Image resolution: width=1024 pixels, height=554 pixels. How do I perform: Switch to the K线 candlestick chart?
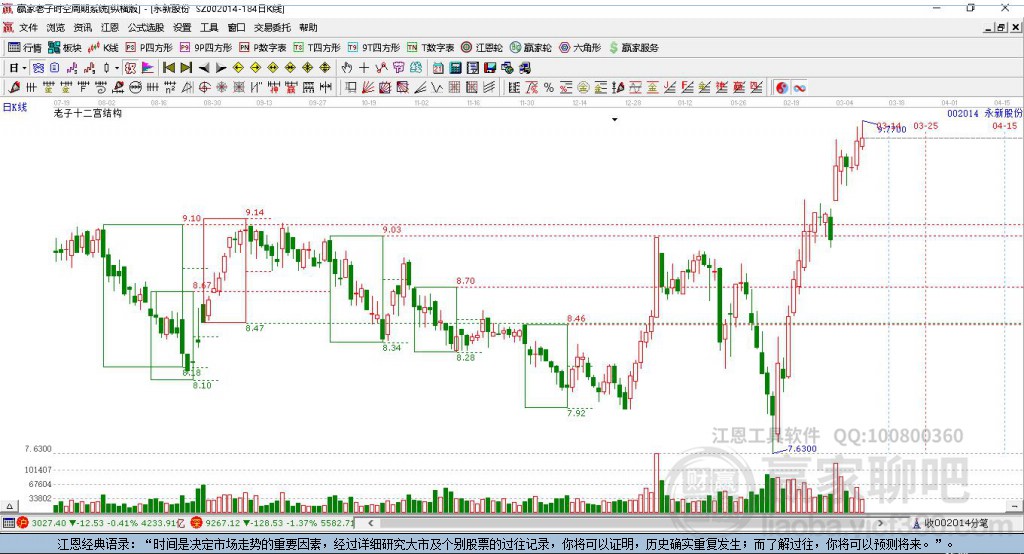tap(103, 48)
